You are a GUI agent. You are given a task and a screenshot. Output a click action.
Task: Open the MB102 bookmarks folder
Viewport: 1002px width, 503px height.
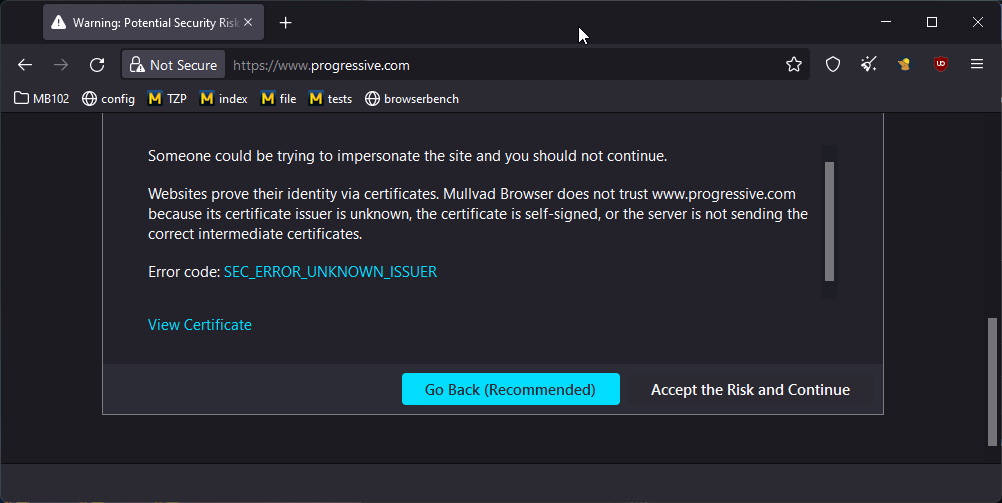42,98
